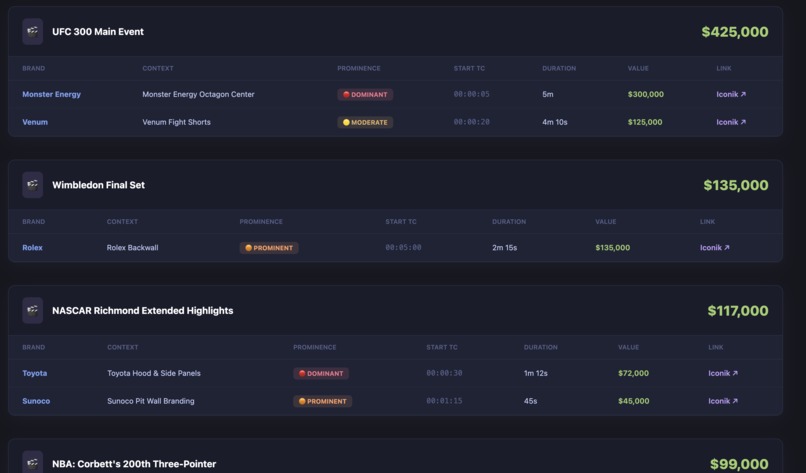Click Monster Energy Octagon Center context cell
Viewport: 806px width, 473px height.
pos(198,94)
